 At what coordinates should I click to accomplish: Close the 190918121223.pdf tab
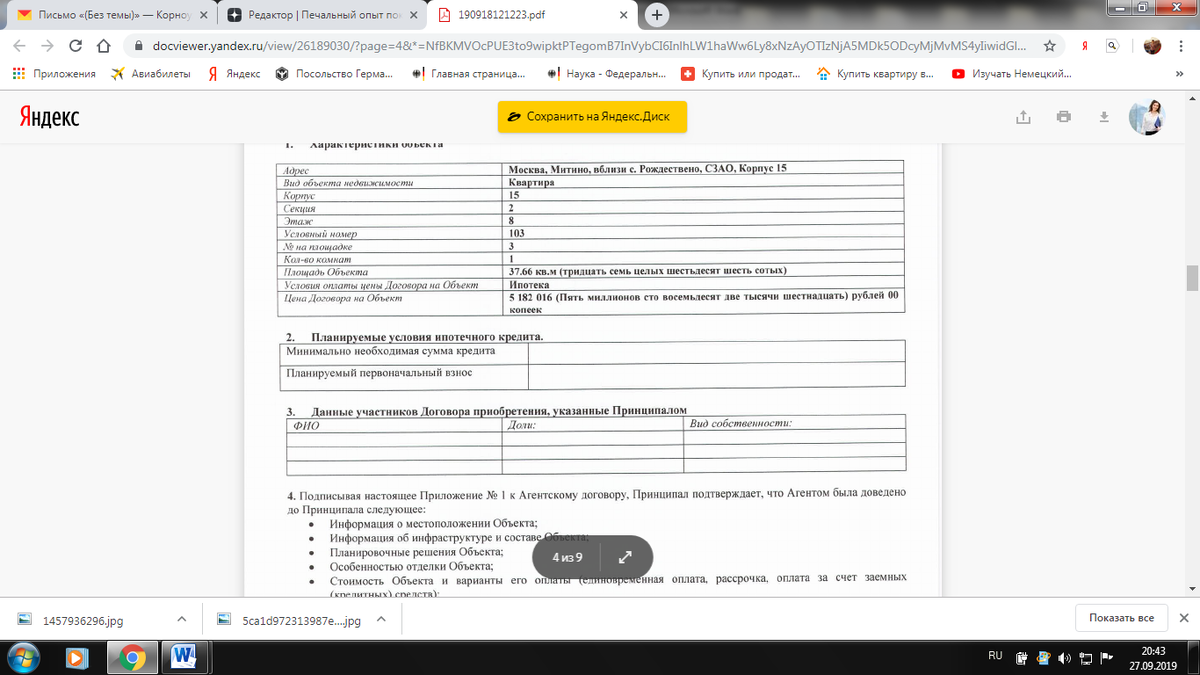623,16
